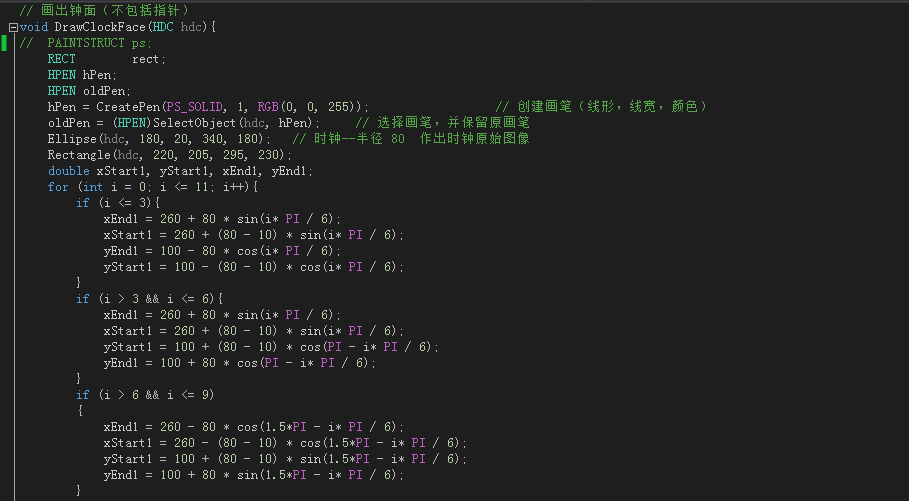Click the comment mentioning clock radius 80

[x=411, y=139]
